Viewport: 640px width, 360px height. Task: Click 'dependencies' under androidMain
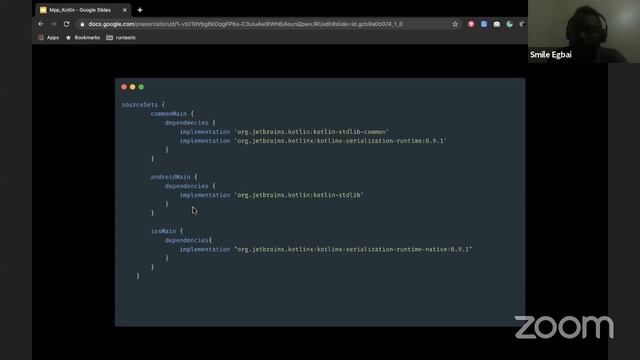(187, 186)
